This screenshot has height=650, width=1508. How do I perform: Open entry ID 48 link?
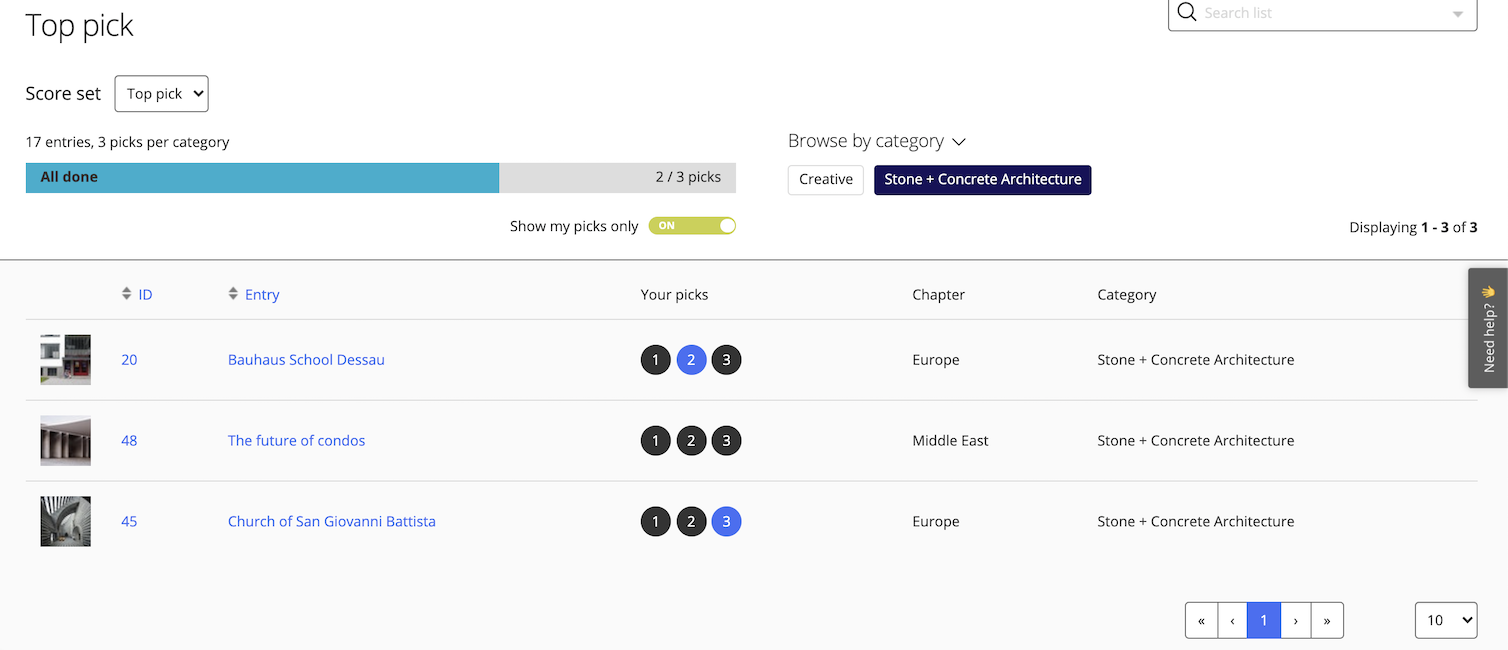[x=129, y=441]
